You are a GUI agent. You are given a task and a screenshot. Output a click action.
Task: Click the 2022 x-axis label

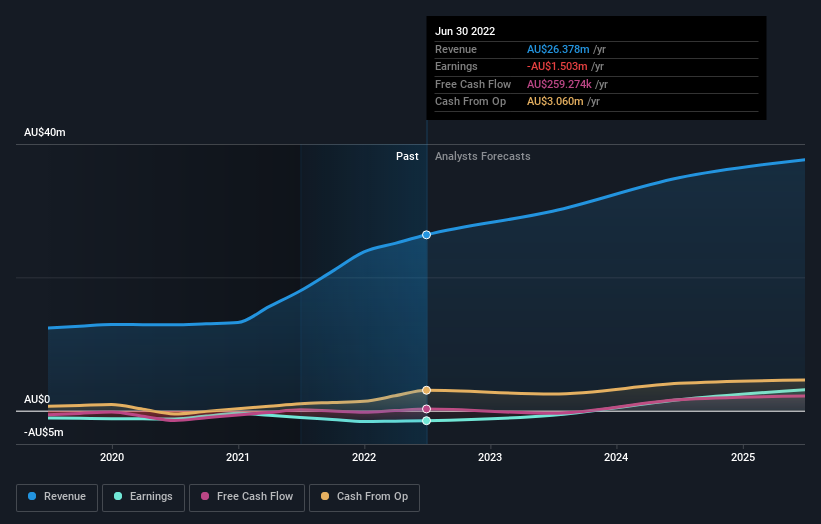364,457
